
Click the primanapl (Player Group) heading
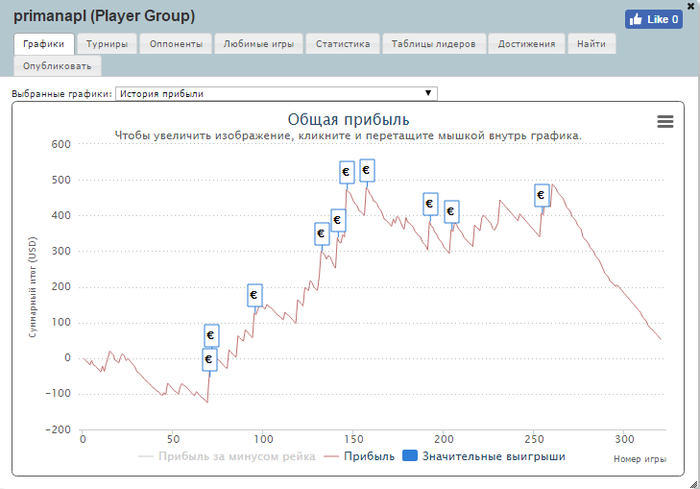(x=104, y=16)
